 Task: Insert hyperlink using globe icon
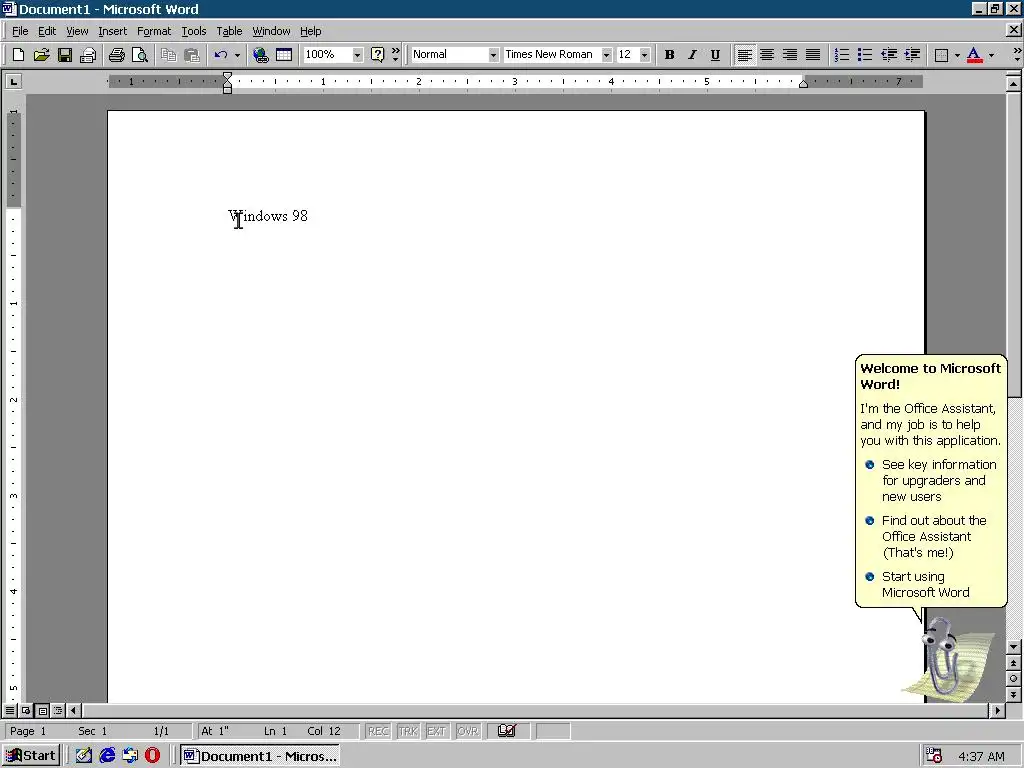pyautogui.click(x=261, y=55)
